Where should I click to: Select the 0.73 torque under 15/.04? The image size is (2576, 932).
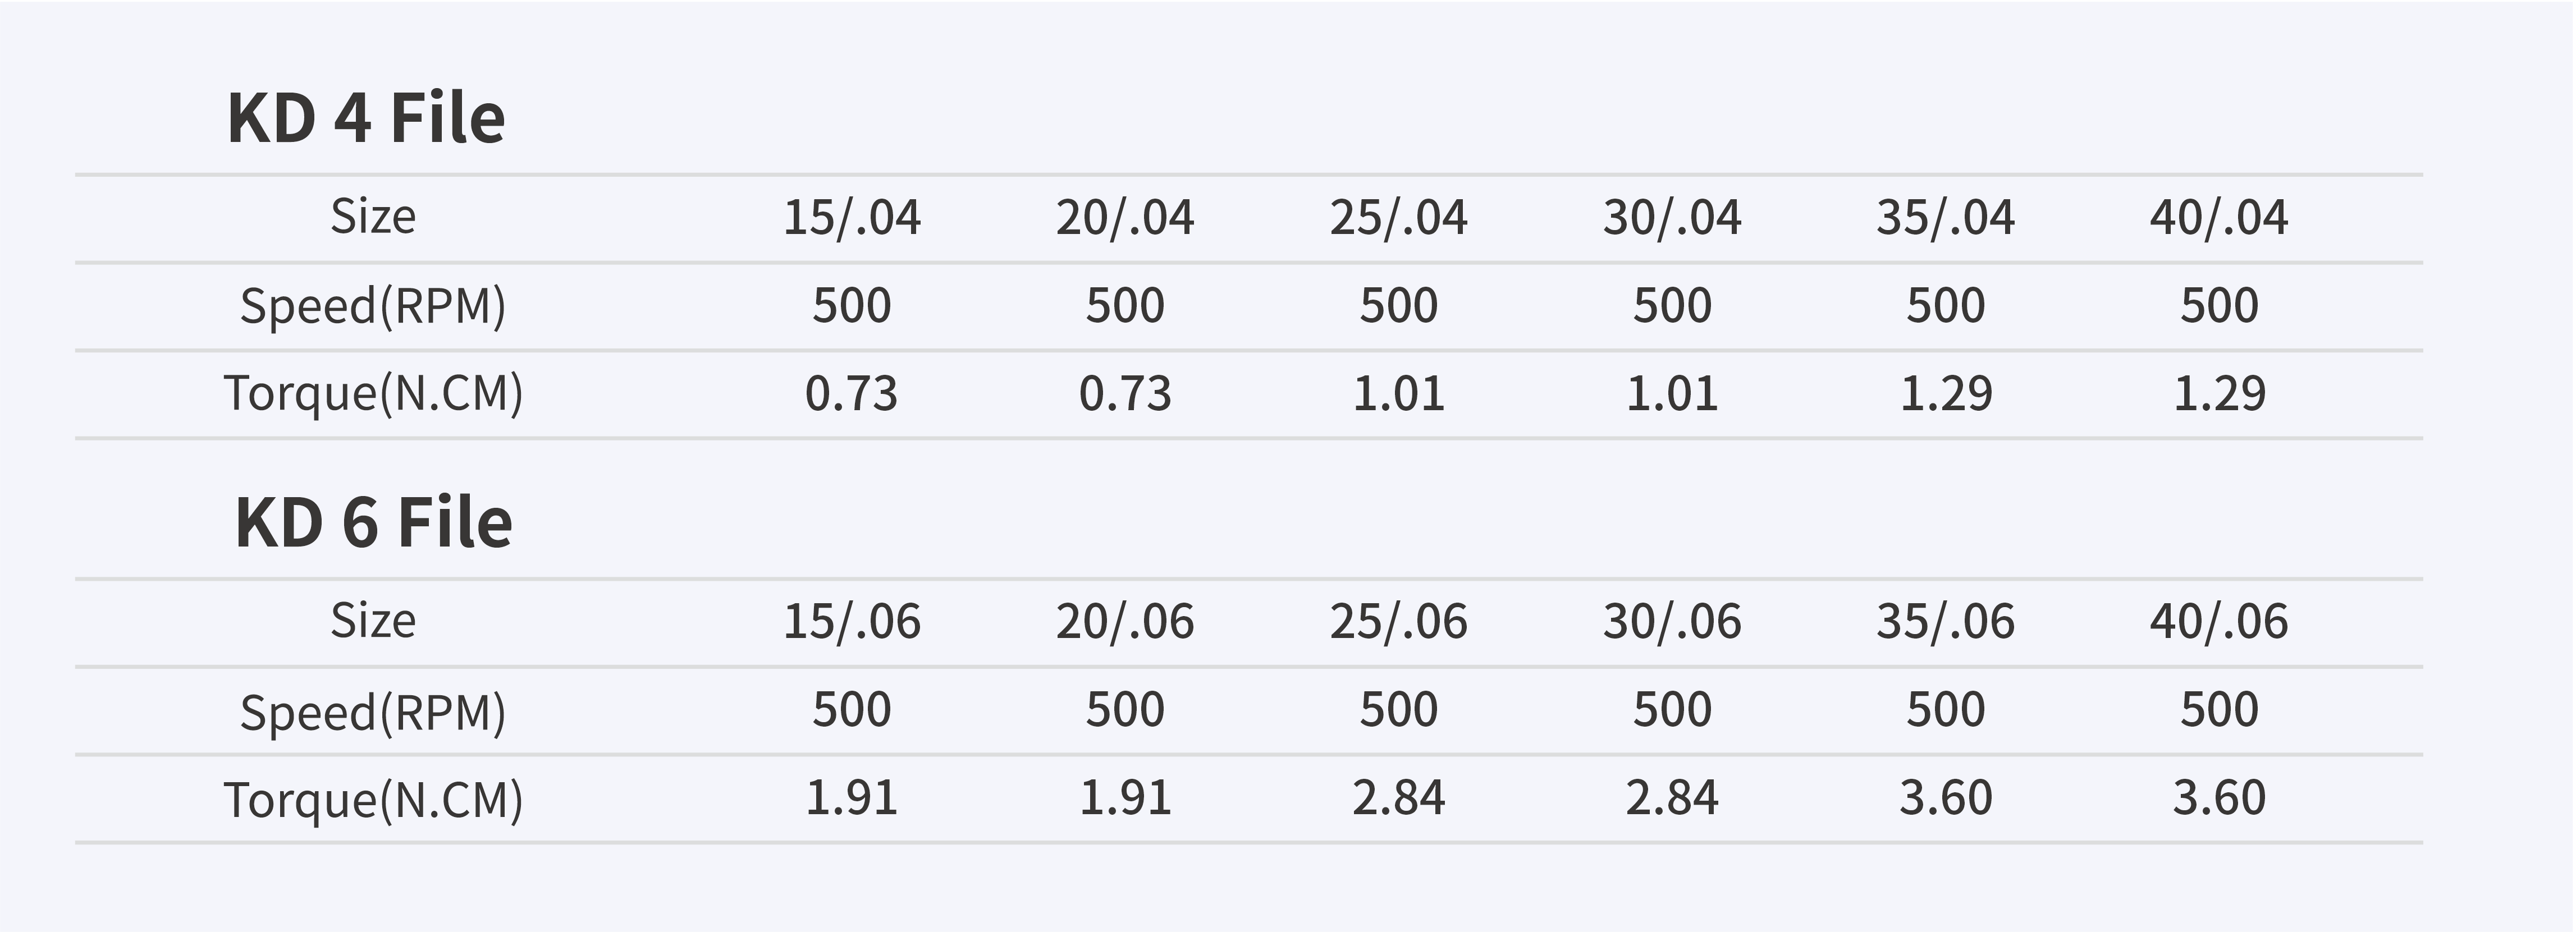(x=851, y=394)
